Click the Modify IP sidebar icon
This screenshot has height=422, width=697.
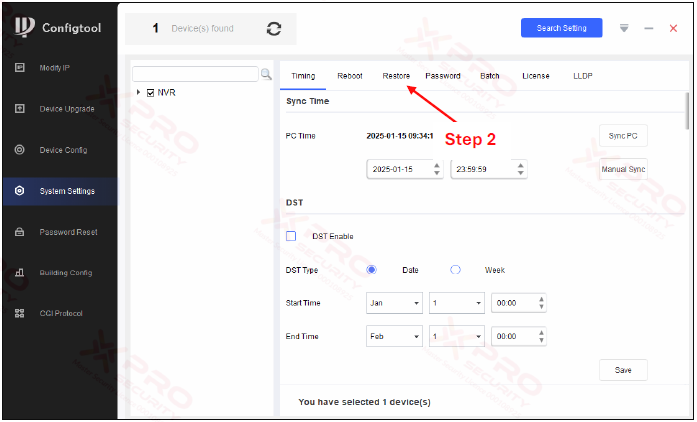tap(20, 68)
